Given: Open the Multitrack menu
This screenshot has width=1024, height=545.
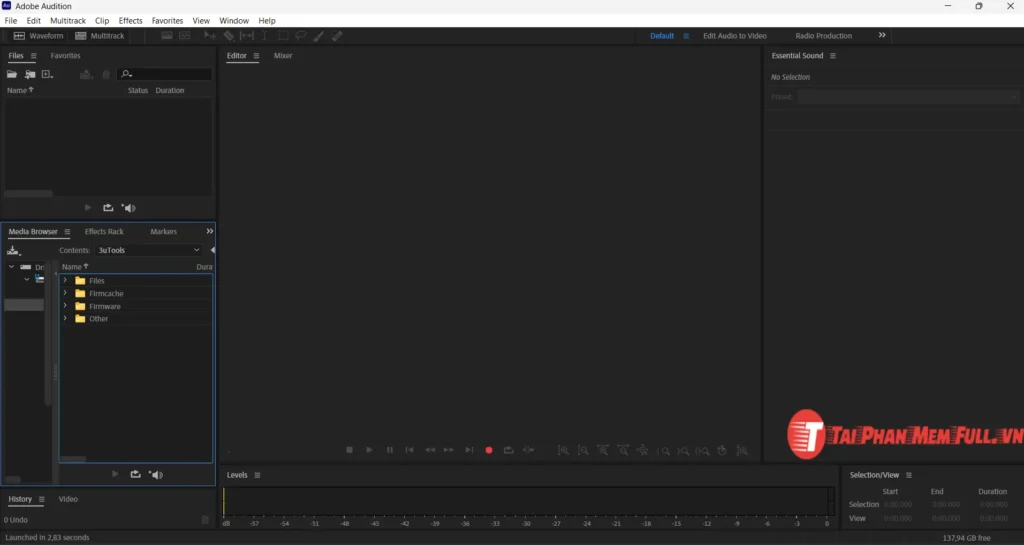Looking at the screenshot, I should [68, 21].
